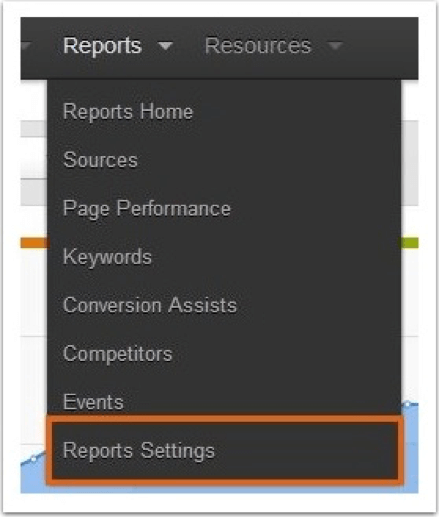Open the Resources menu label
The height and width of the screenshot is (517, 439).
[x=258, y=46]
